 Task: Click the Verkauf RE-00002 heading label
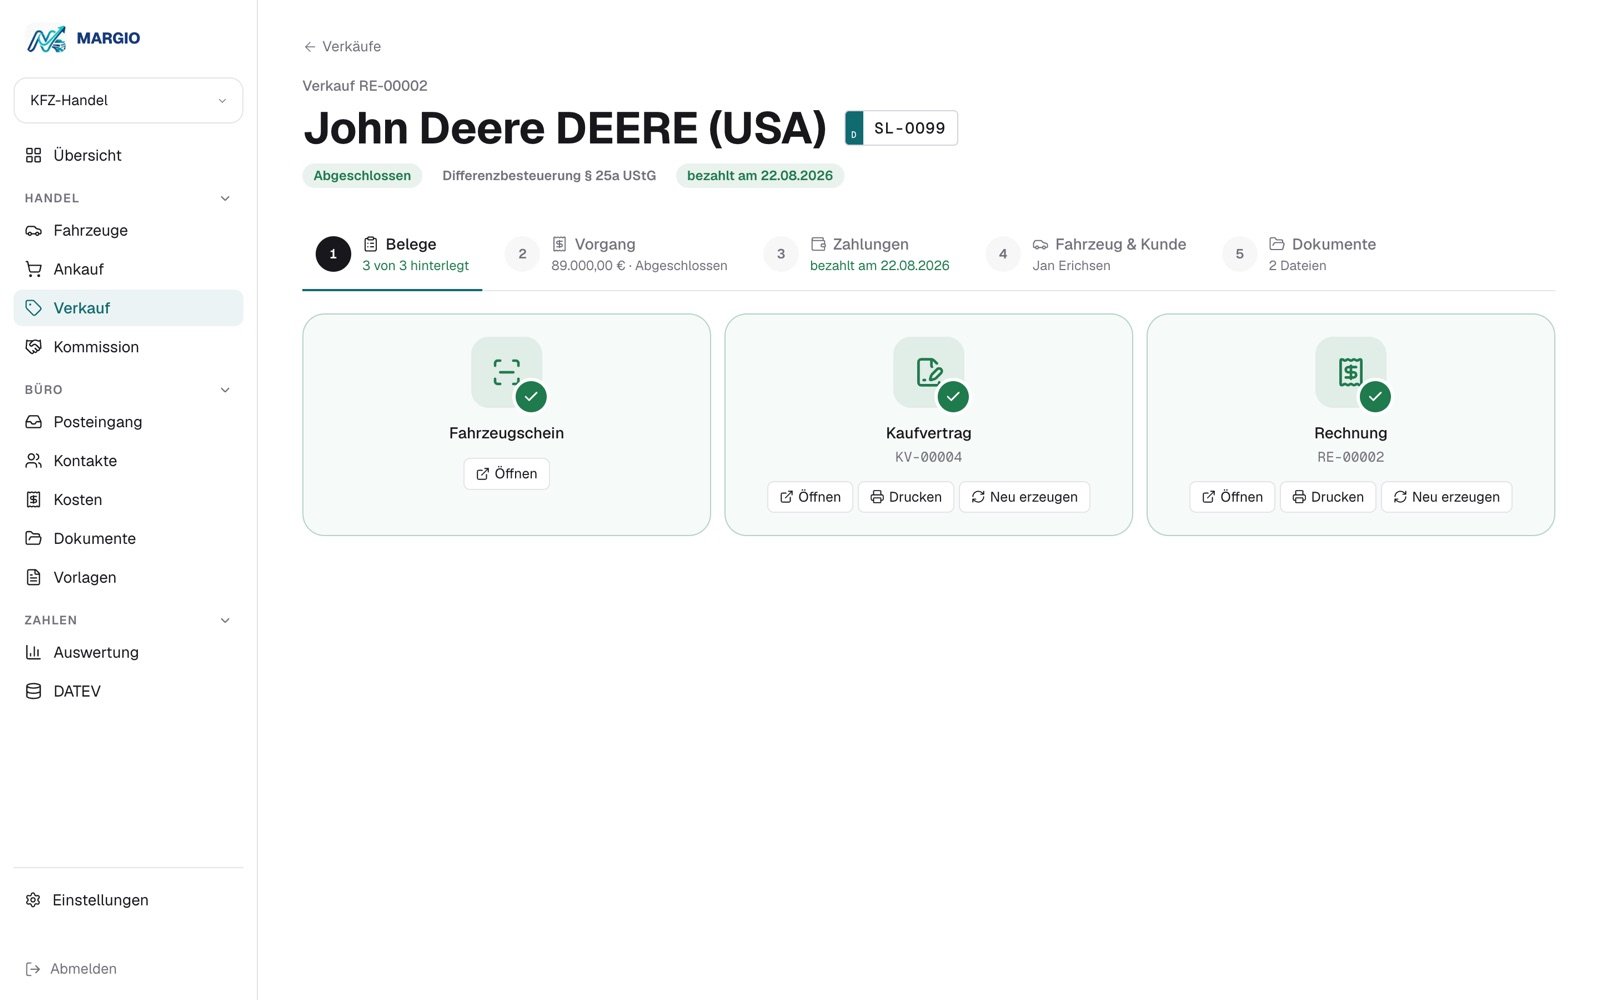pos(365,86)
